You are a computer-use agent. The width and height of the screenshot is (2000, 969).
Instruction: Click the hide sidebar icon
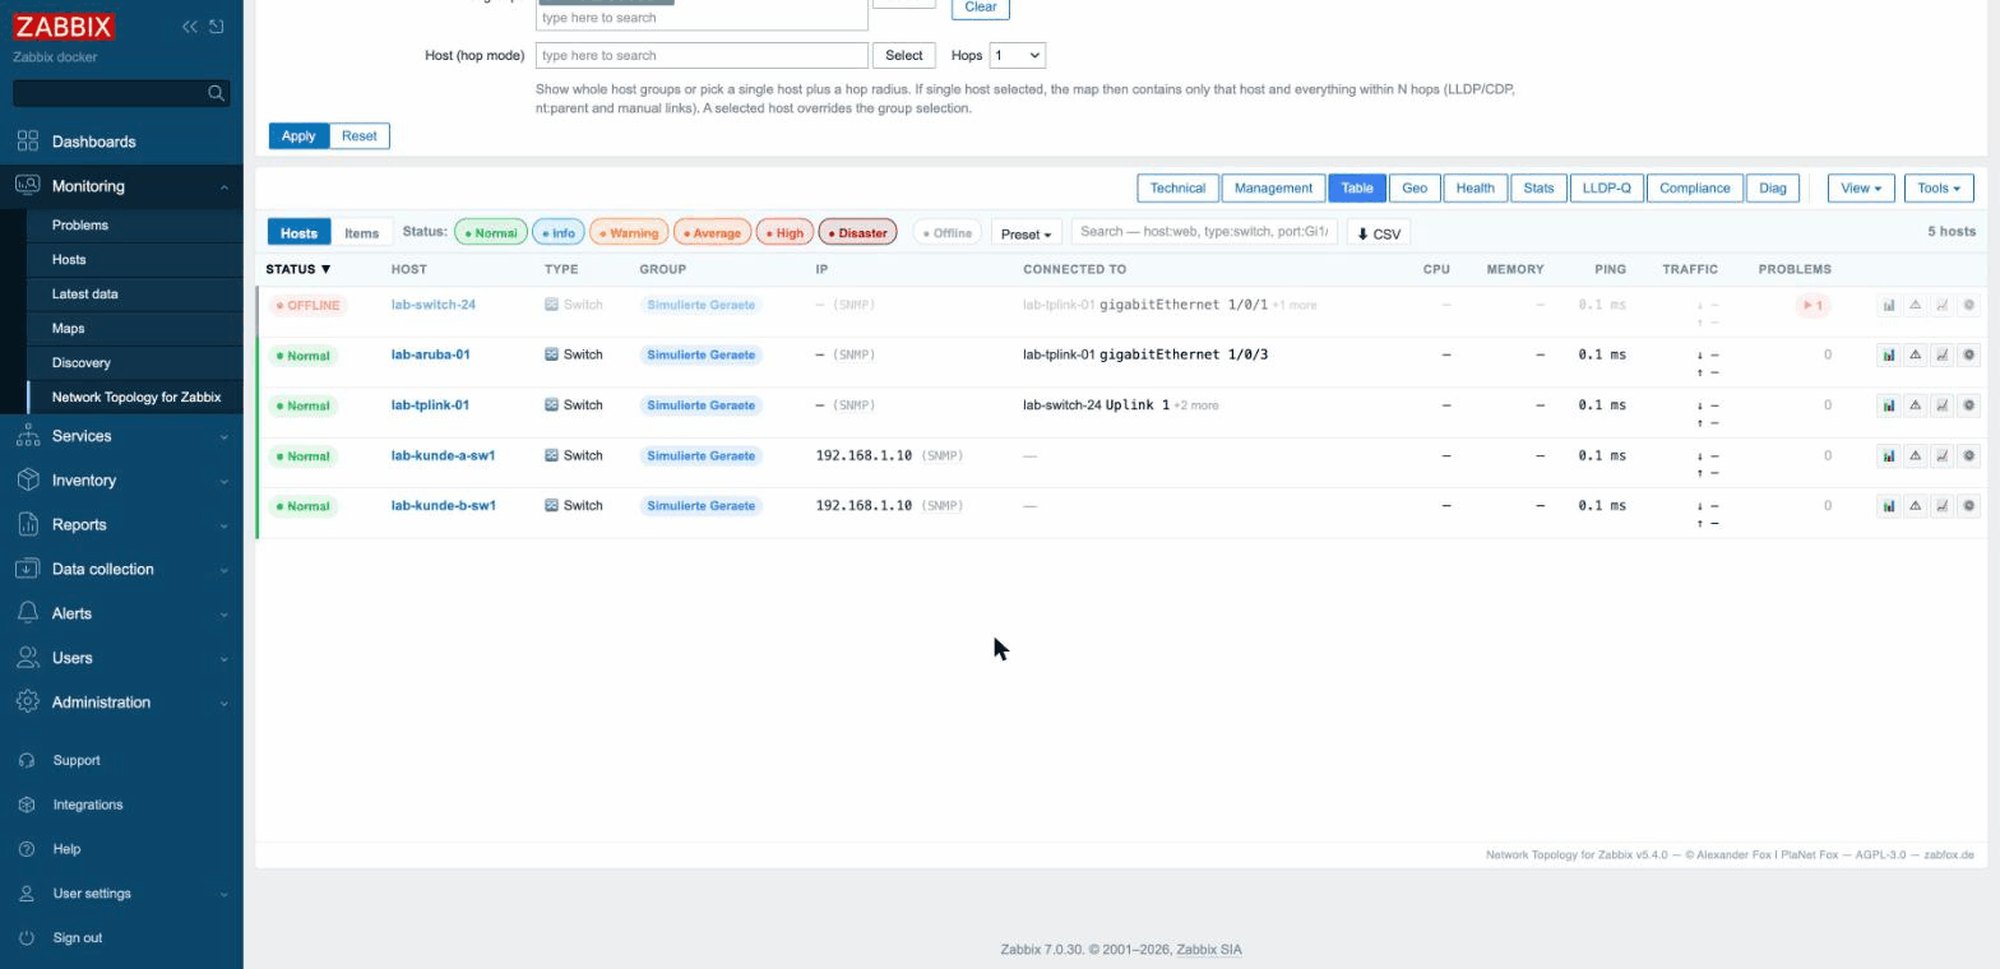coord(216,27)
